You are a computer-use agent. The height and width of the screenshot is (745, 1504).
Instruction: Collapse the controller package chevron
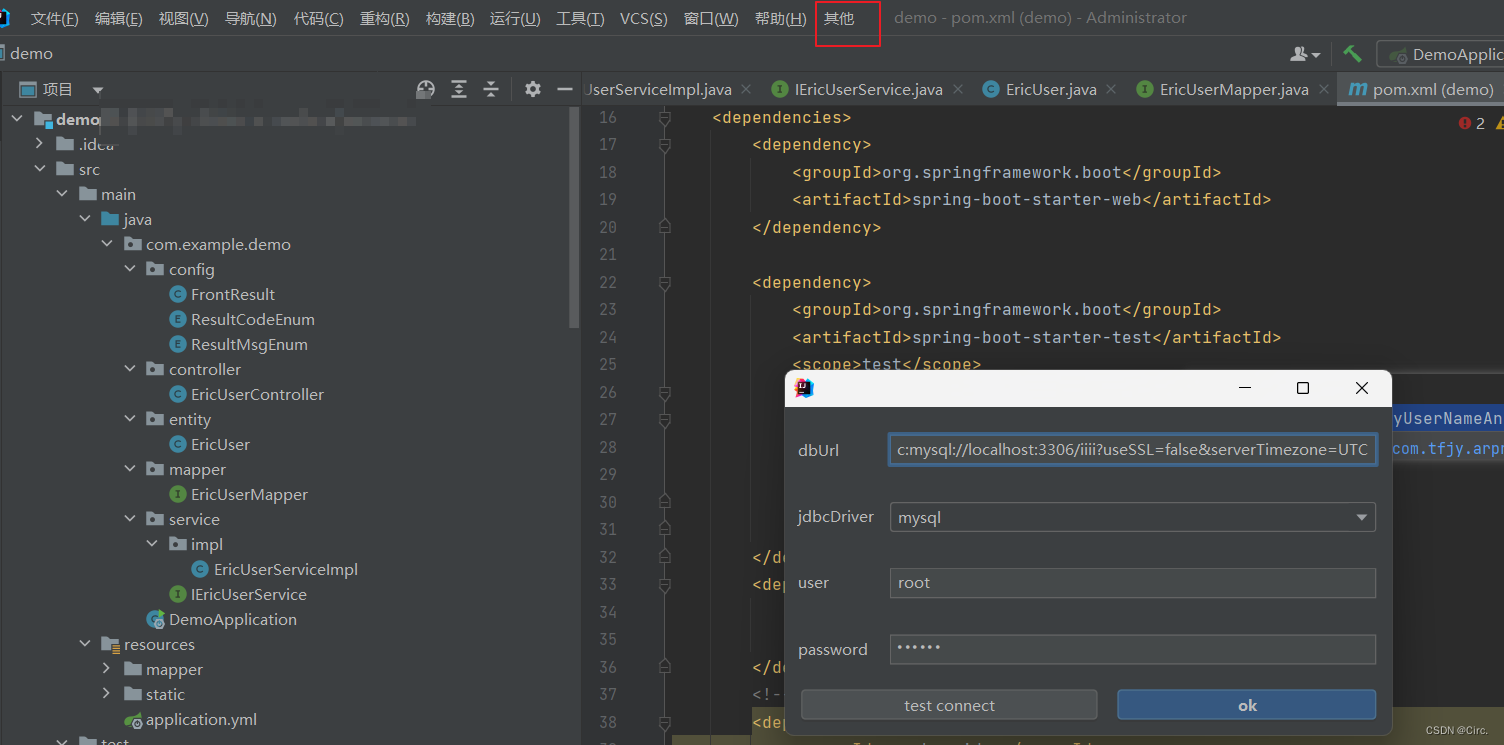(x=130, y=369)
